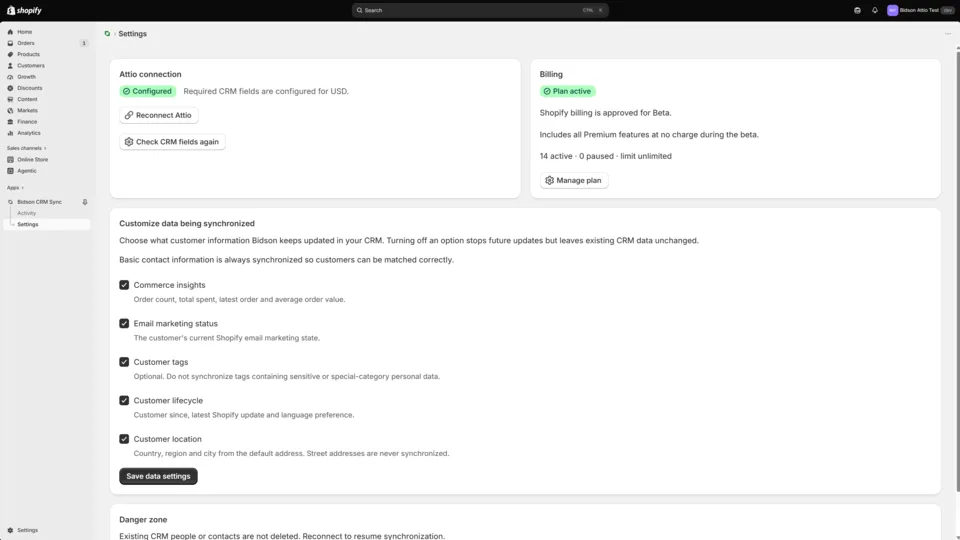The image size is (960, 540).
Task: Click the Shopify logo in the top bar
Action: coord(24,10)
